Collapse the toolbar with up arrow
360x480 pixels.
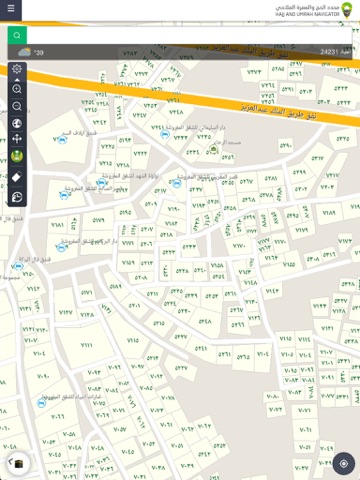tap(17, 80)
